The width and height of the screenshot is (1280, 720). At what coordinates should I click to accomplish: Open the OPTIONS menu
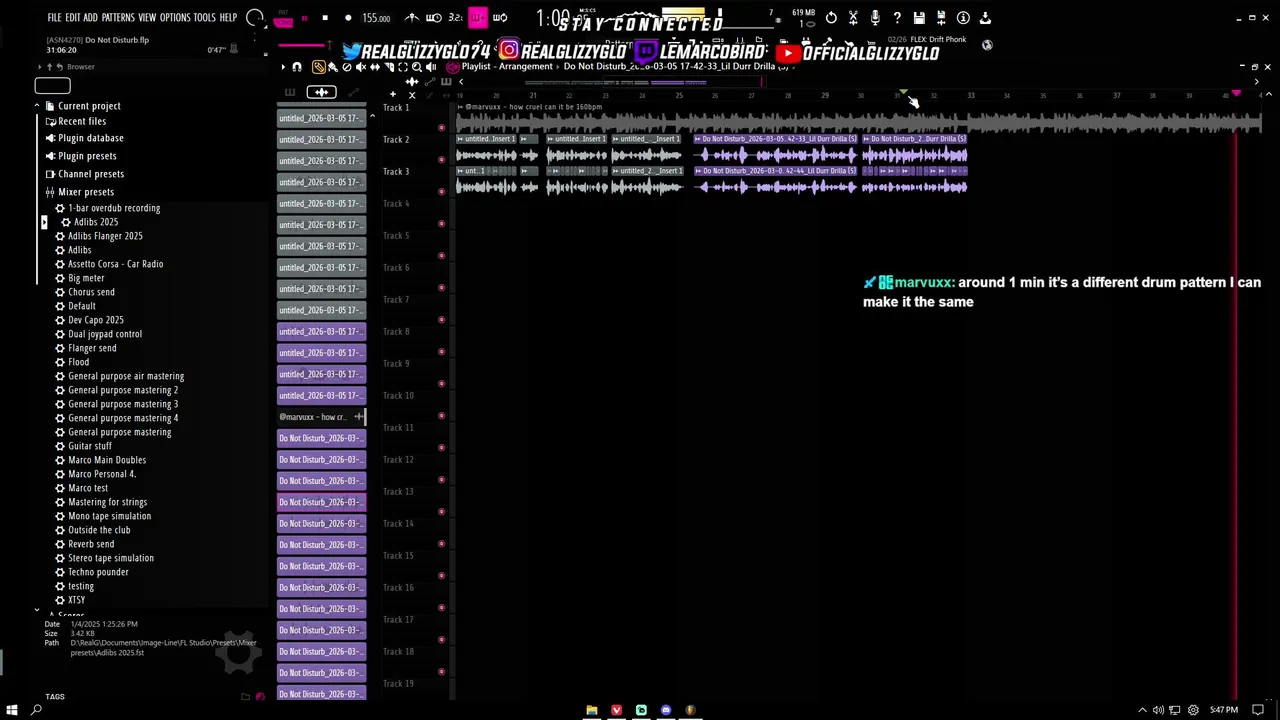[175, 18]
